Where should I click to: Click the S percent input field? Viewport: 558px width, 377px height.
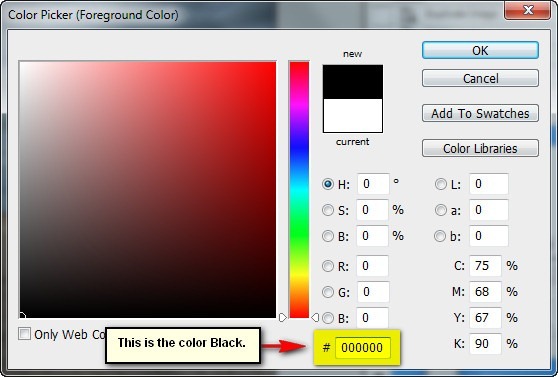point(372,210)
